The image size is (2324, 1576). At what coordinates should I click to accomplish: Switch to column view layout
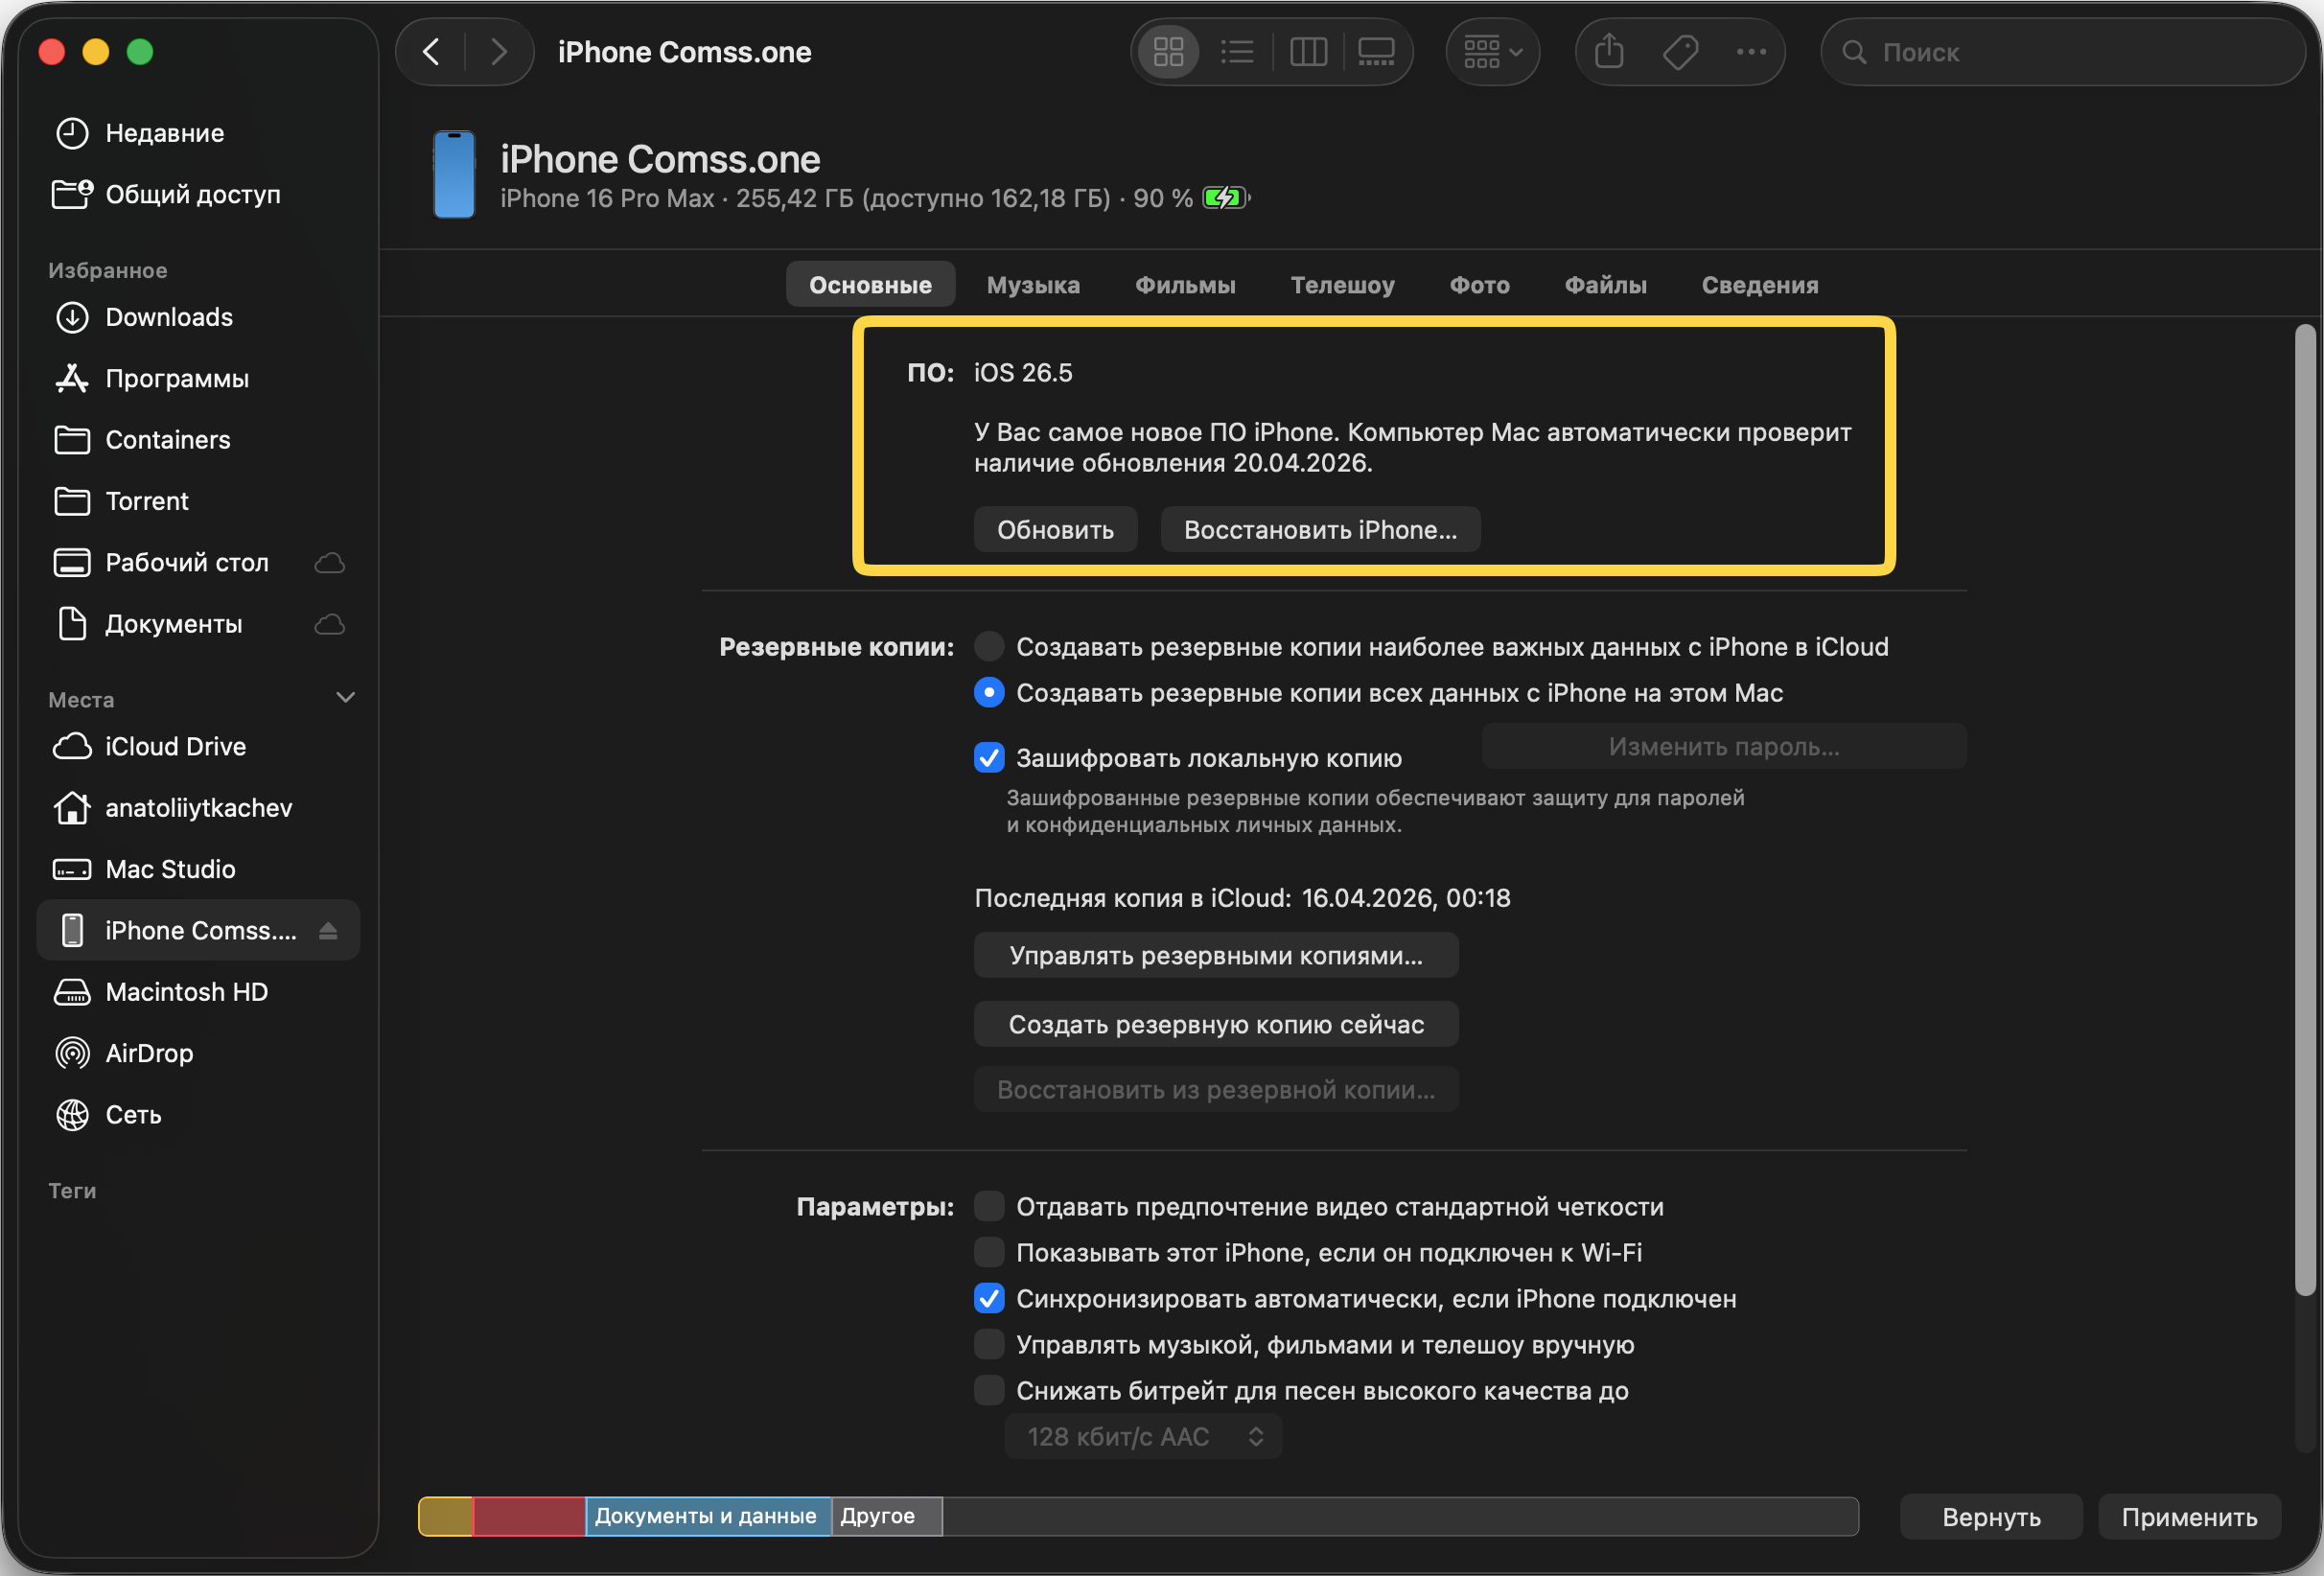(x=1308, y=51)
